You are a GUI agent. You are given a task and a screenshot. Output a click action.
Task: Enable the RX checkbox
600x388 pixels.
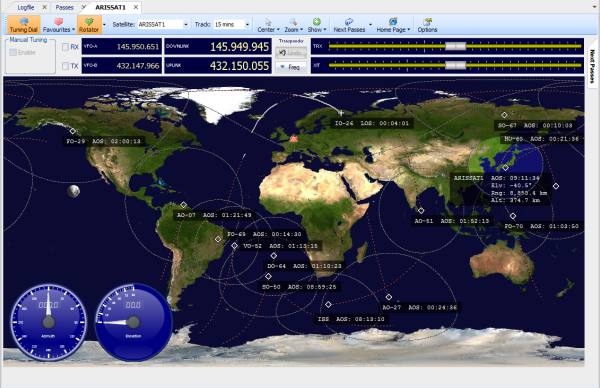click(65, 47)
